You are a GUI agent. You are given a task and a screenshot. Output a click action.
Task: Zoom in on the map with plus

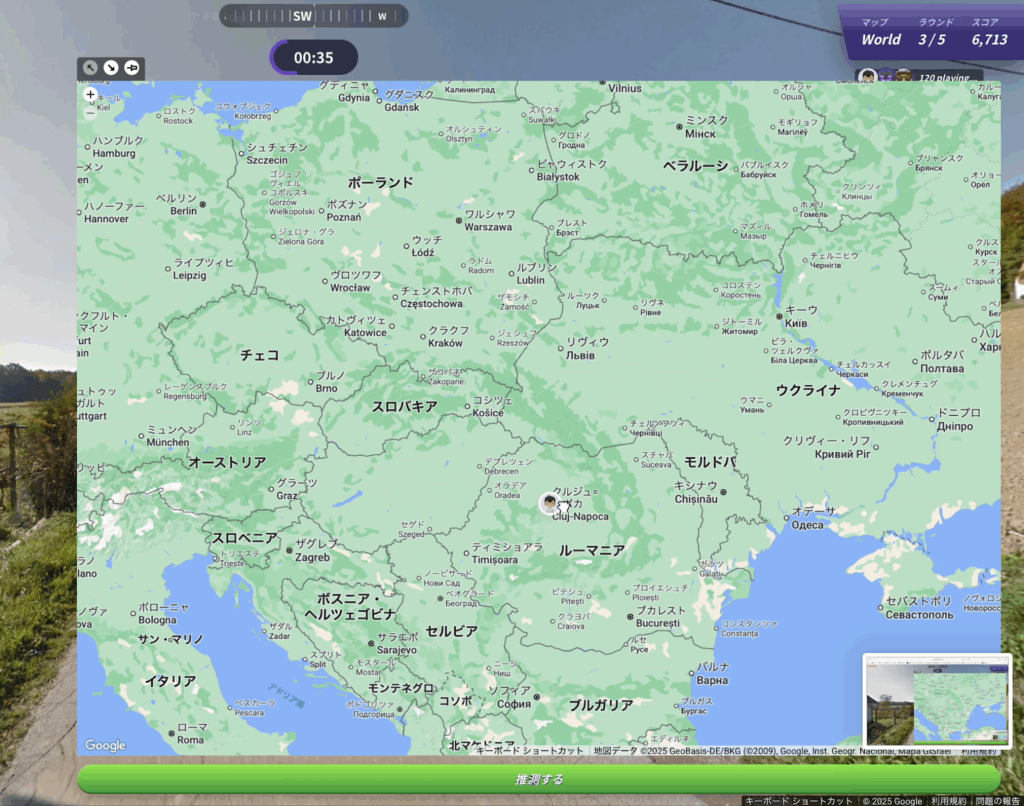pyautogui.click(x=90, y=95)
